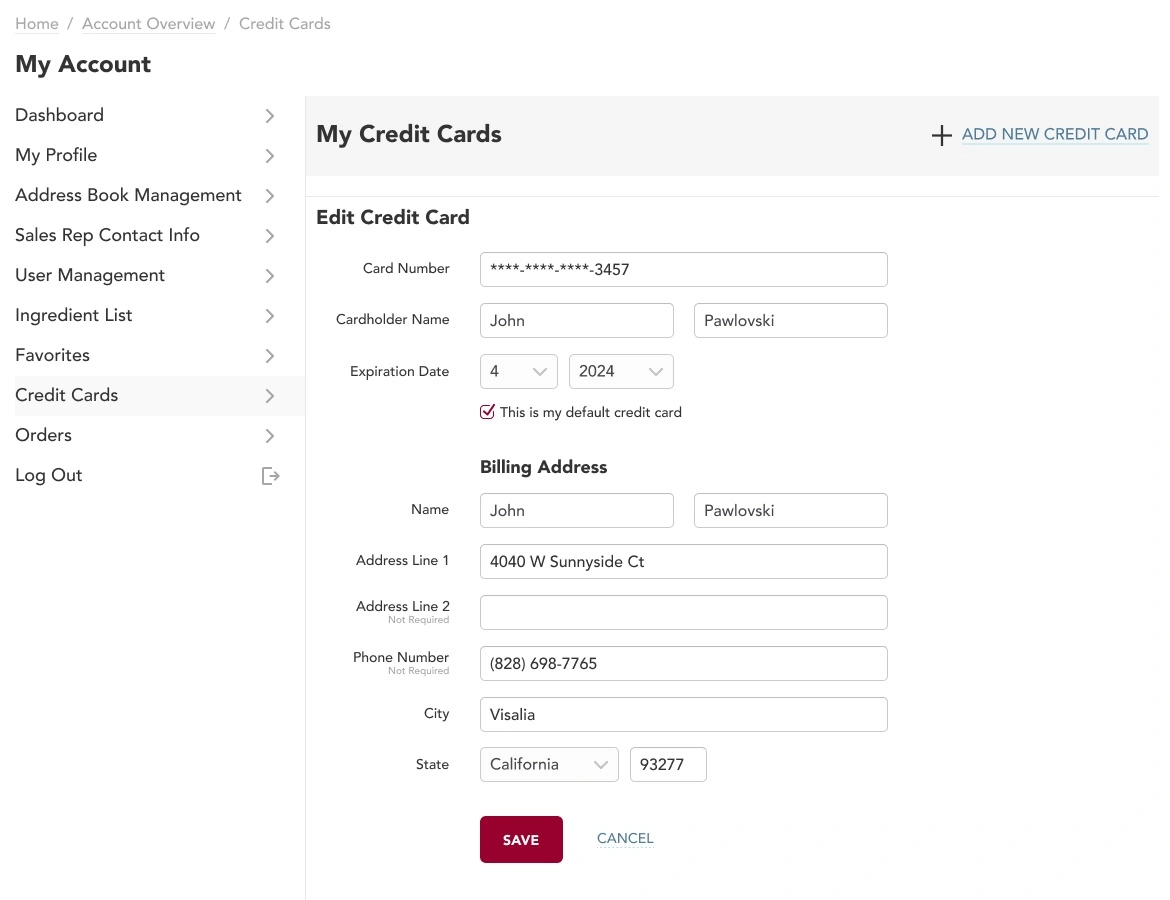
Task: Click the chevron beside Orders
Action: pyautogui.click(x=270, y=436)
